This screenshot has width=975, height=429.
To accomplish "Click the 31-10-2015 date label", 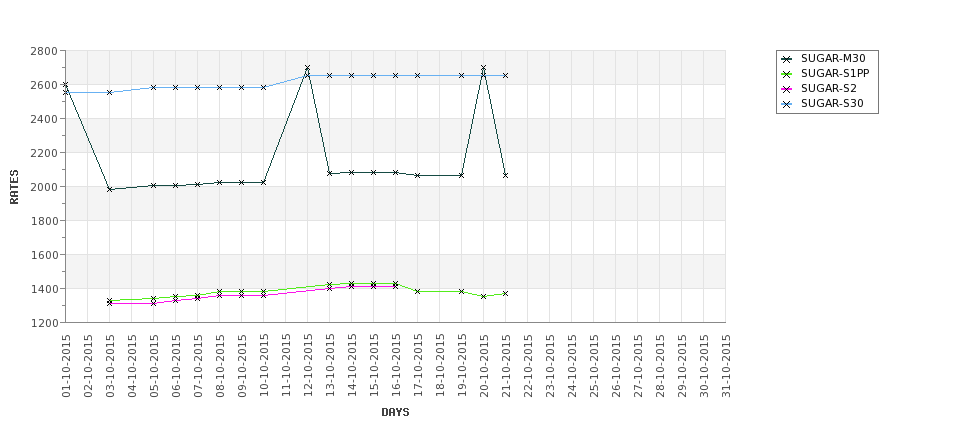I will pyautogui.click(x=726, y=366).
